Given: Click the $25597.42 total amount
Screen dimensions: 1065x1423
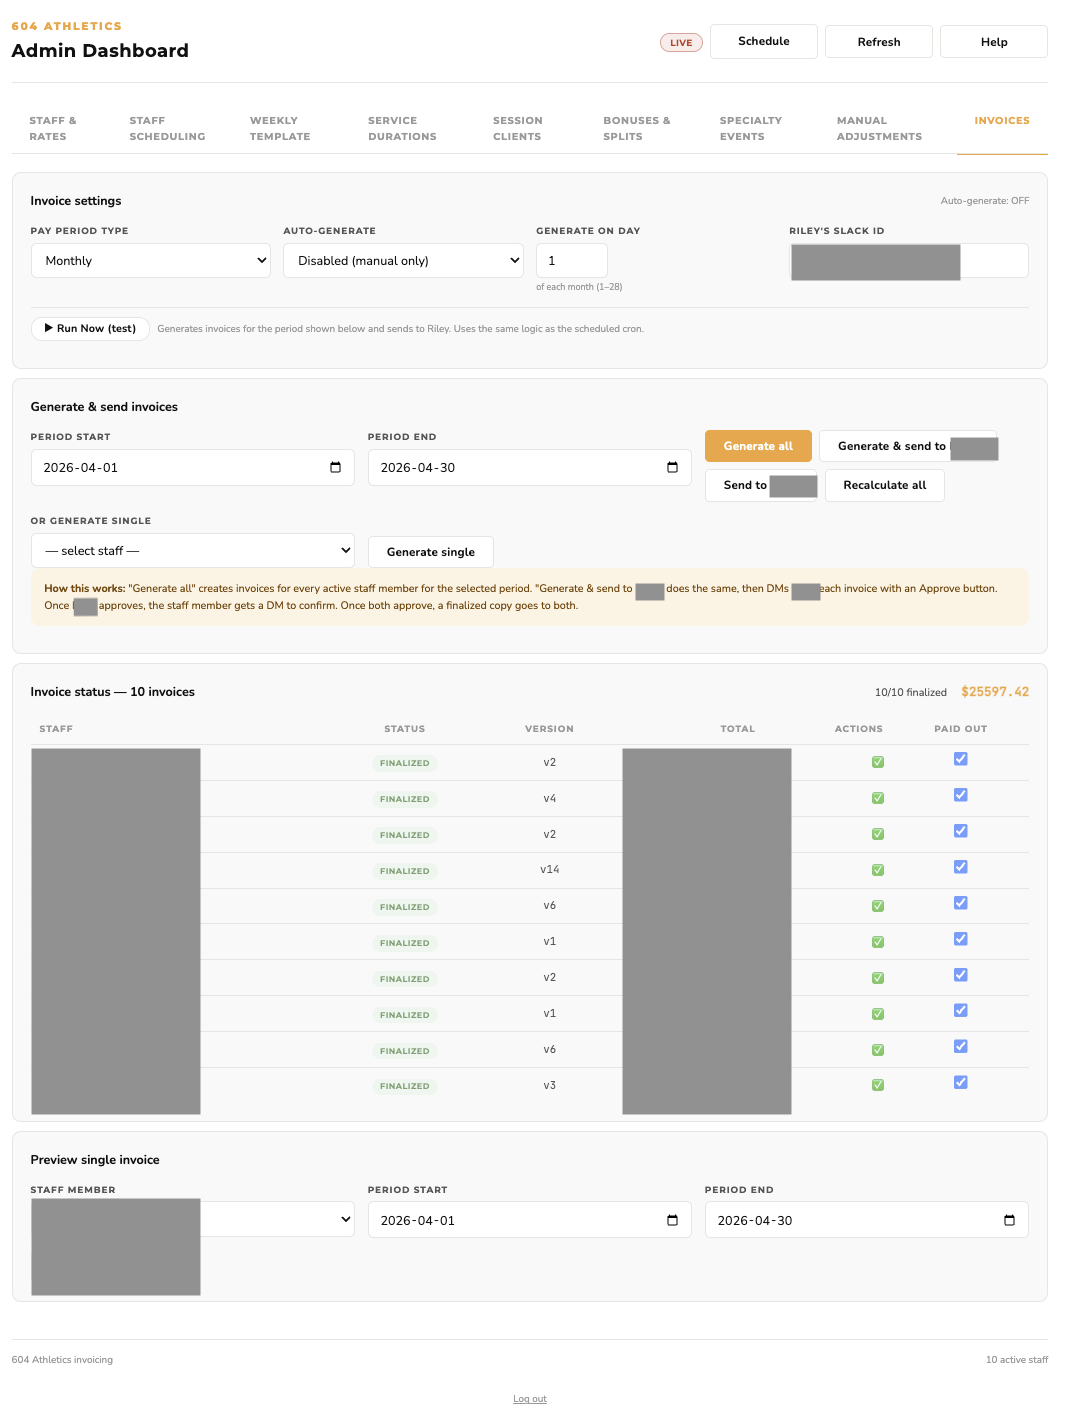Looking at the screenshot, I should (995, 692).
